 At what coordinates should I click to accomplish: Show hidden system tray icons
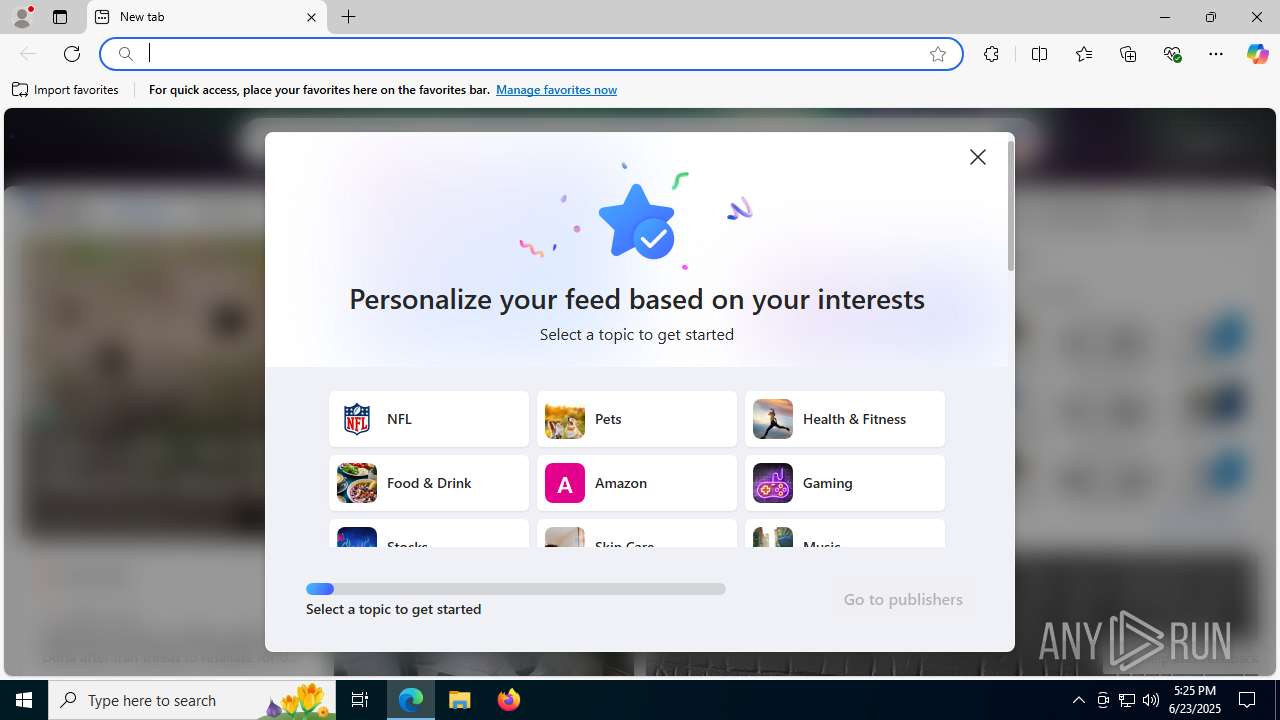coord(1078,700)
